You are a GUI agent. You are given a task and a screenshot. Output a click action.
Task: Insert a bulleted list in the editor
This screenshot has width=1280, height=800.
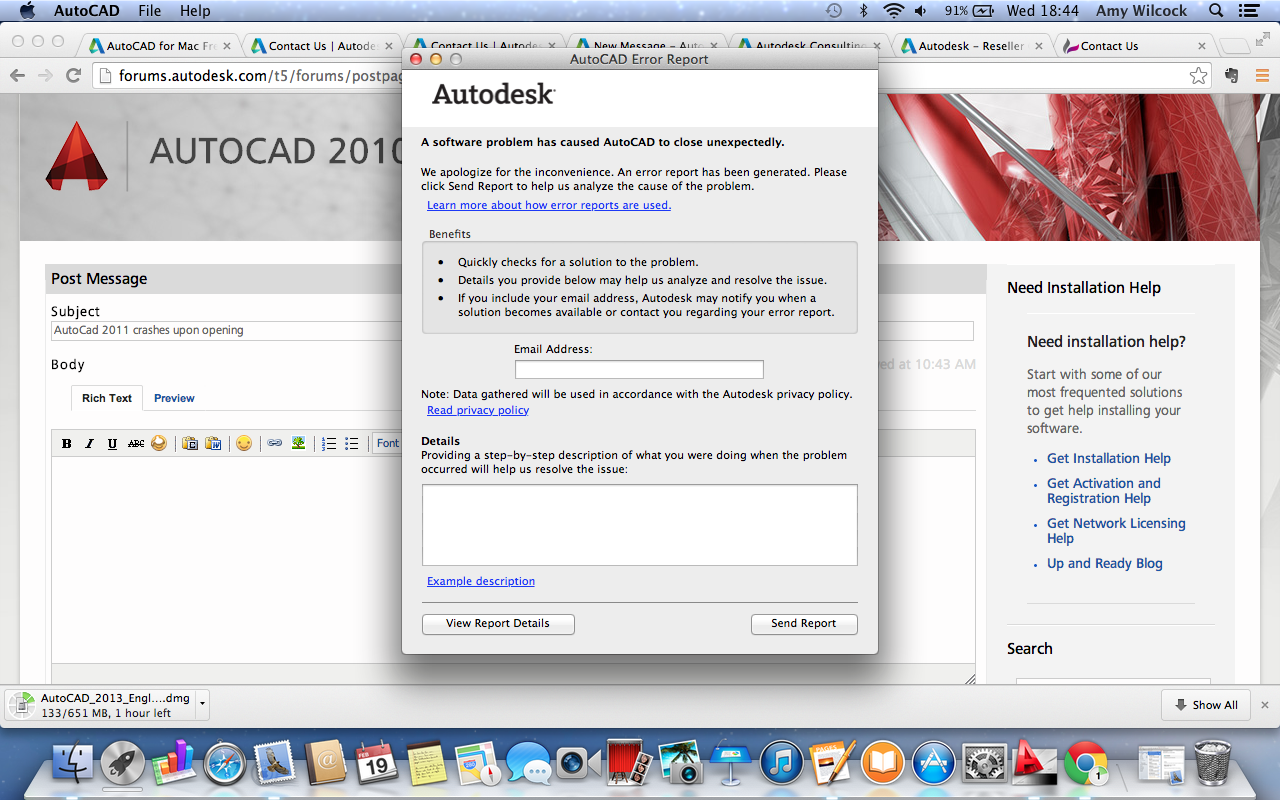coord(352,443)
